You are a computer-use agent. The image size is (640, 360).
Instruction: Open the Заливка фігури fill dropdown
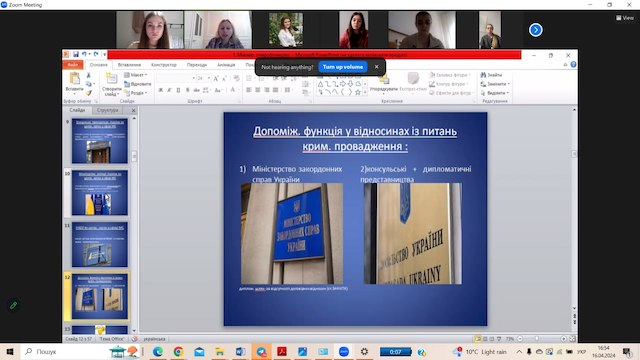(x=450, y=75)
